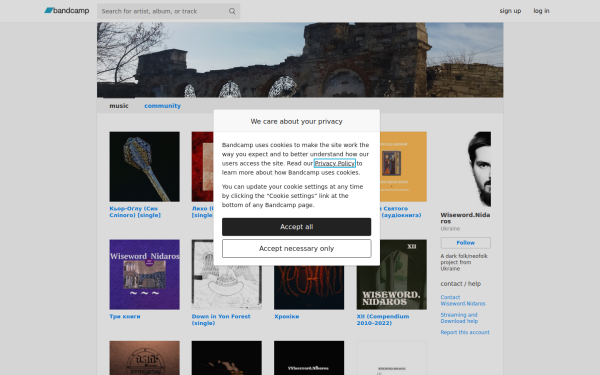
Task: Open the Кьор-Оглу single album cover
Action: tap(145, 167)
